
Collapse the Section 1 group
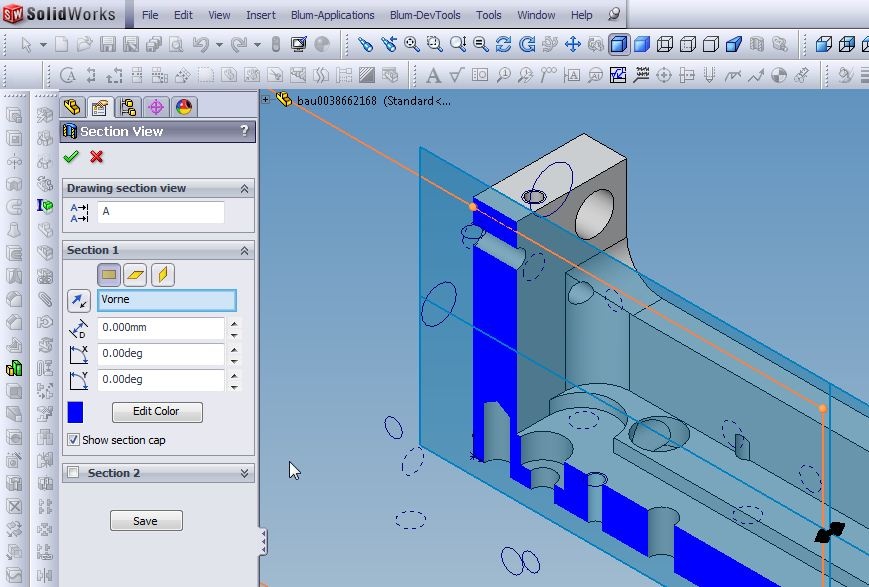click(244, 251)
